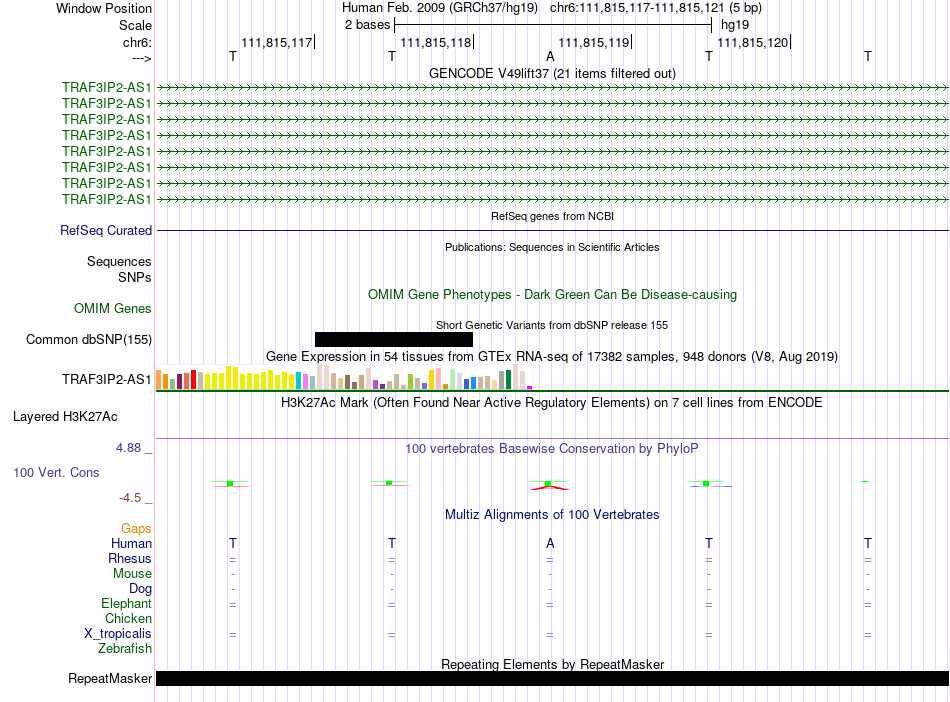Click the Gaps row label
The height and width of the screenshot is (702, 950).
tap(136, 528)
